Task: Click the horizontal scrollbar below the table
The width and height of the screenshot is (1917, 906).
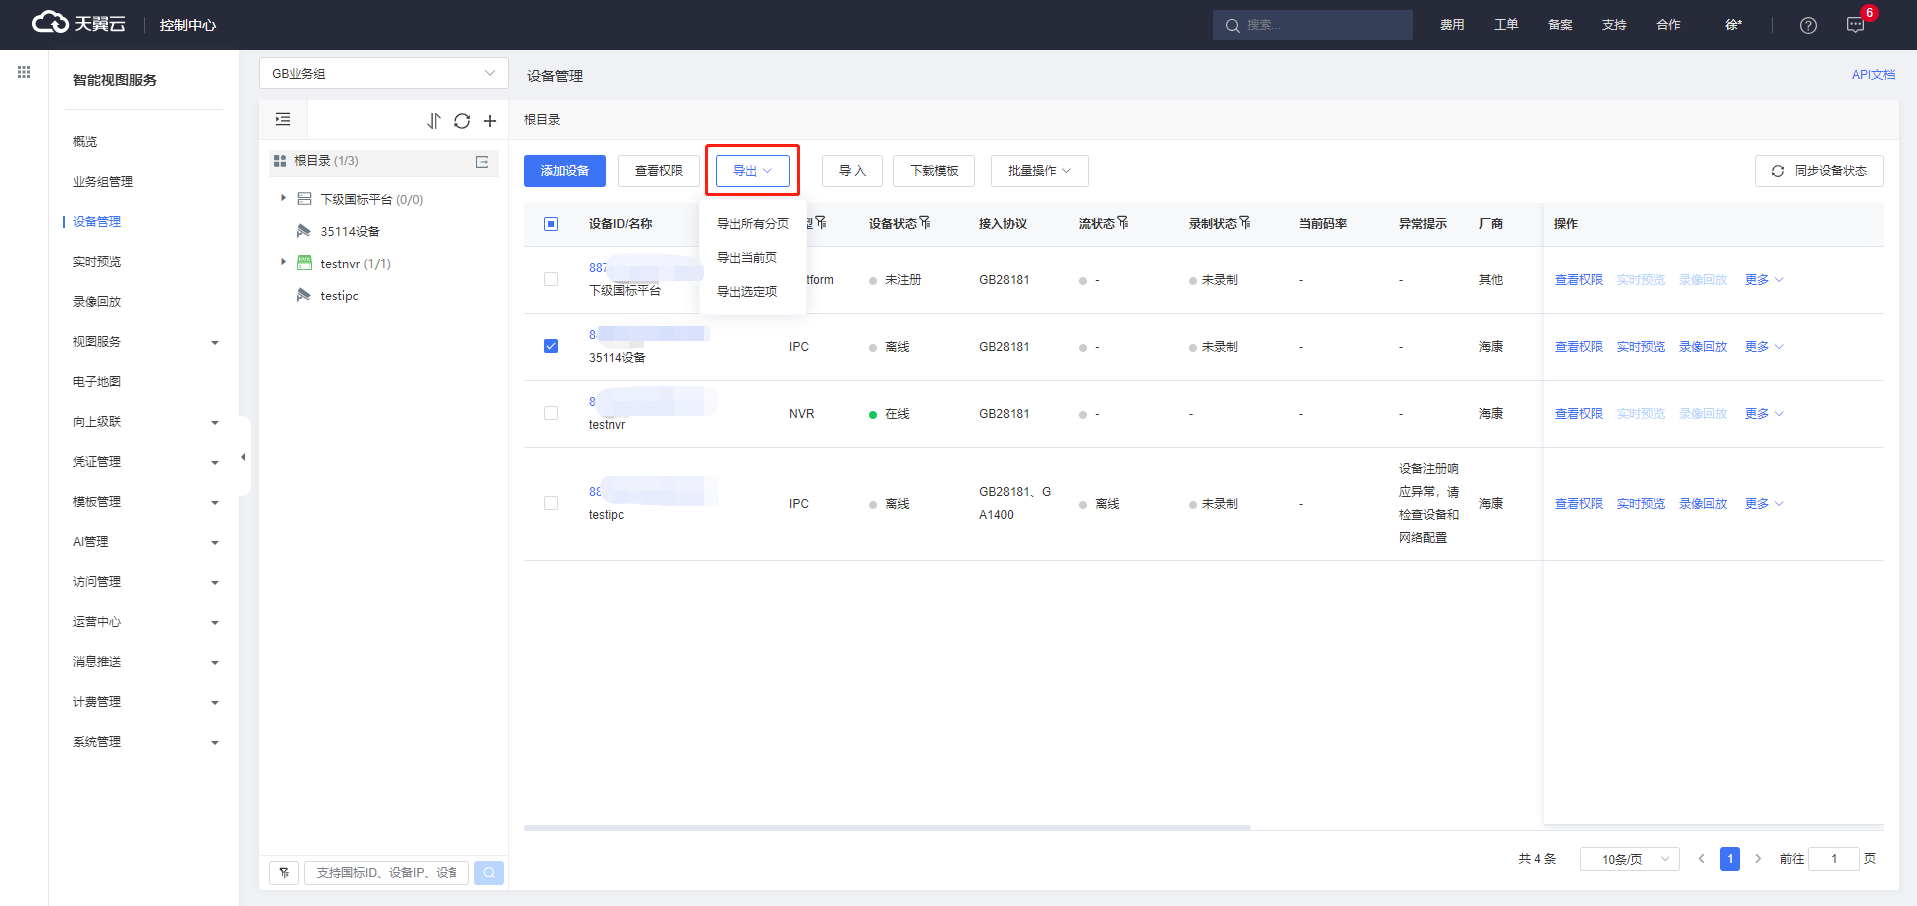Action: pos(887,828)
